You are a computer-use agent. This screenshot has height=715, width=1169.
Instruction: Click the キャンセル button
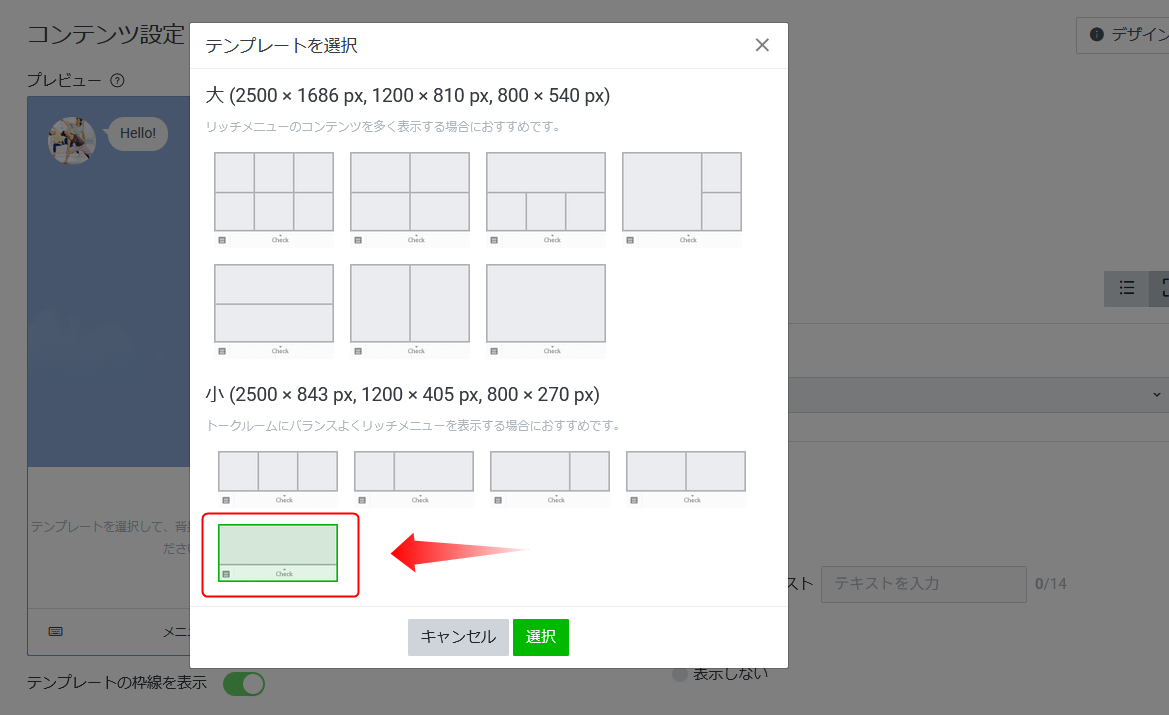click(458, 637)
